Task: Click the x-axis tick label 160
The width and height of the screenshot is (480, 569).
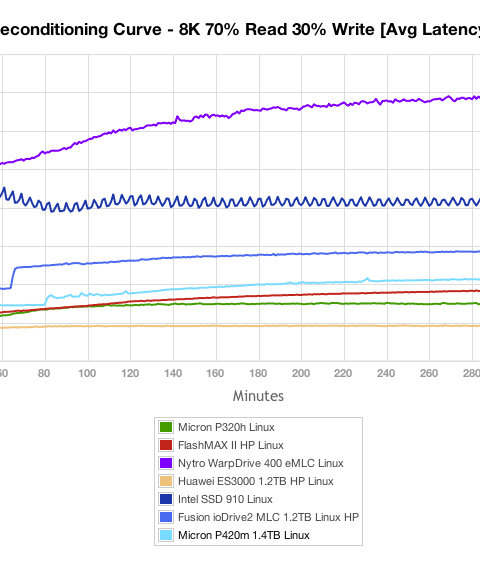Action: point(215,373)
